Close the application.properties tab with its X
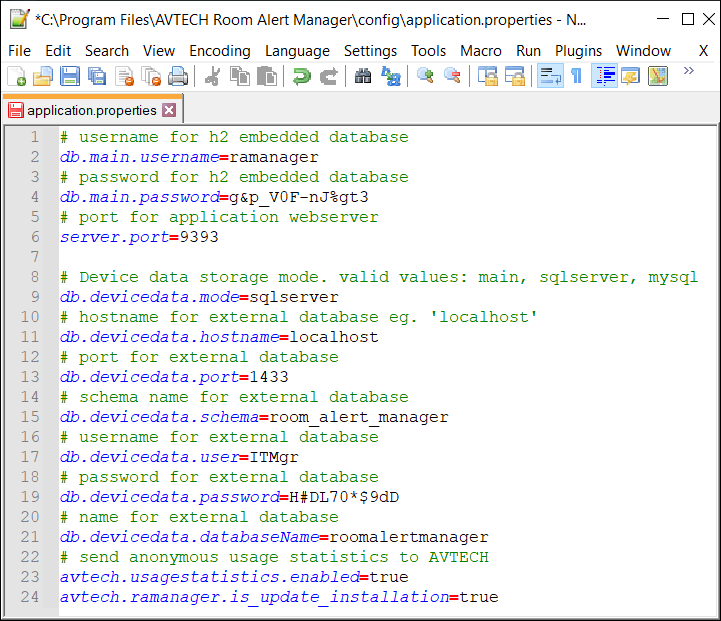Image resolution: width=721 pixels, height=621 pixels. pos(168,110)
